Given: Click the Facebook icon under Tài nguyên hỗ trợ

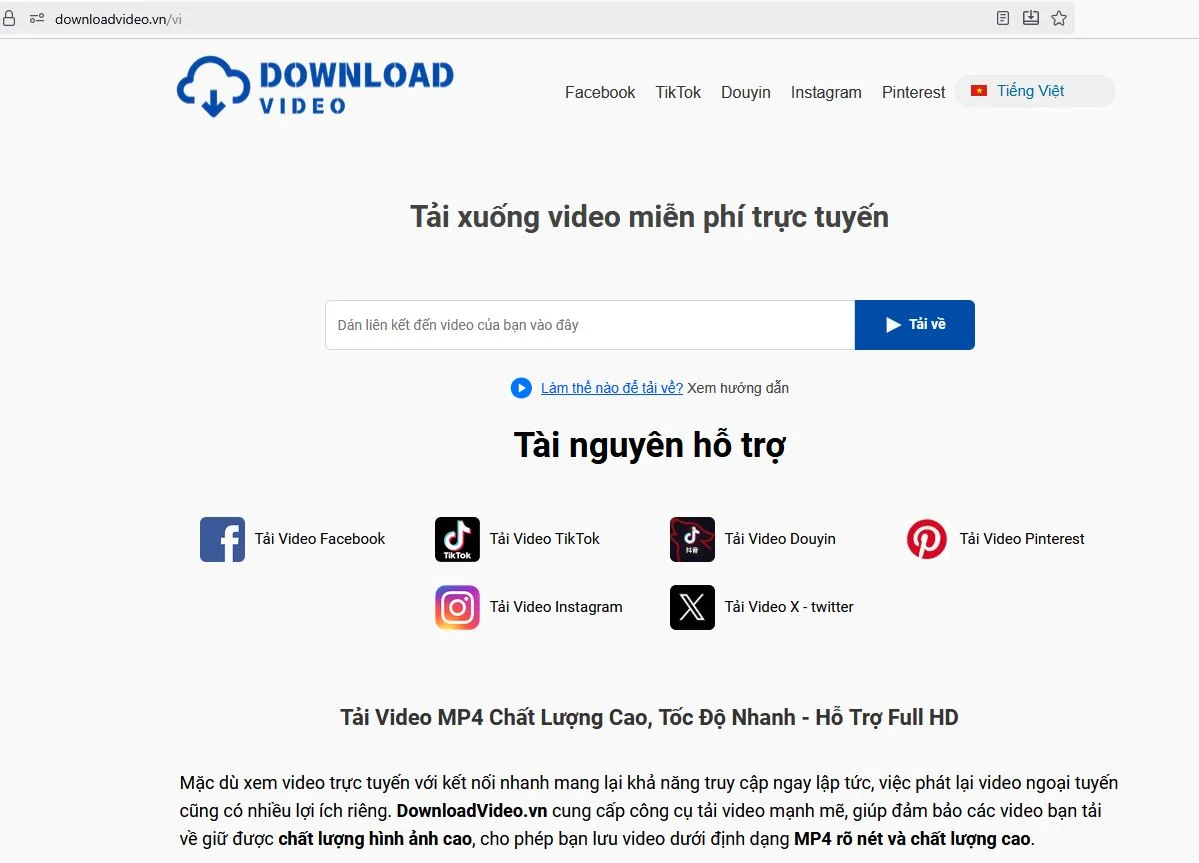Looking at the screenshot, I should tap(222, 538).
